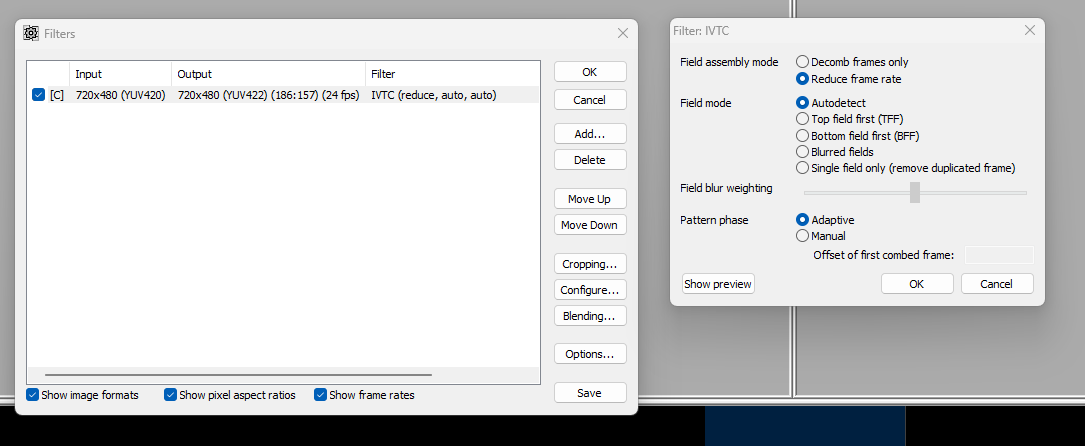
Task: Select Blurred fields radio button
Action: 803,151
